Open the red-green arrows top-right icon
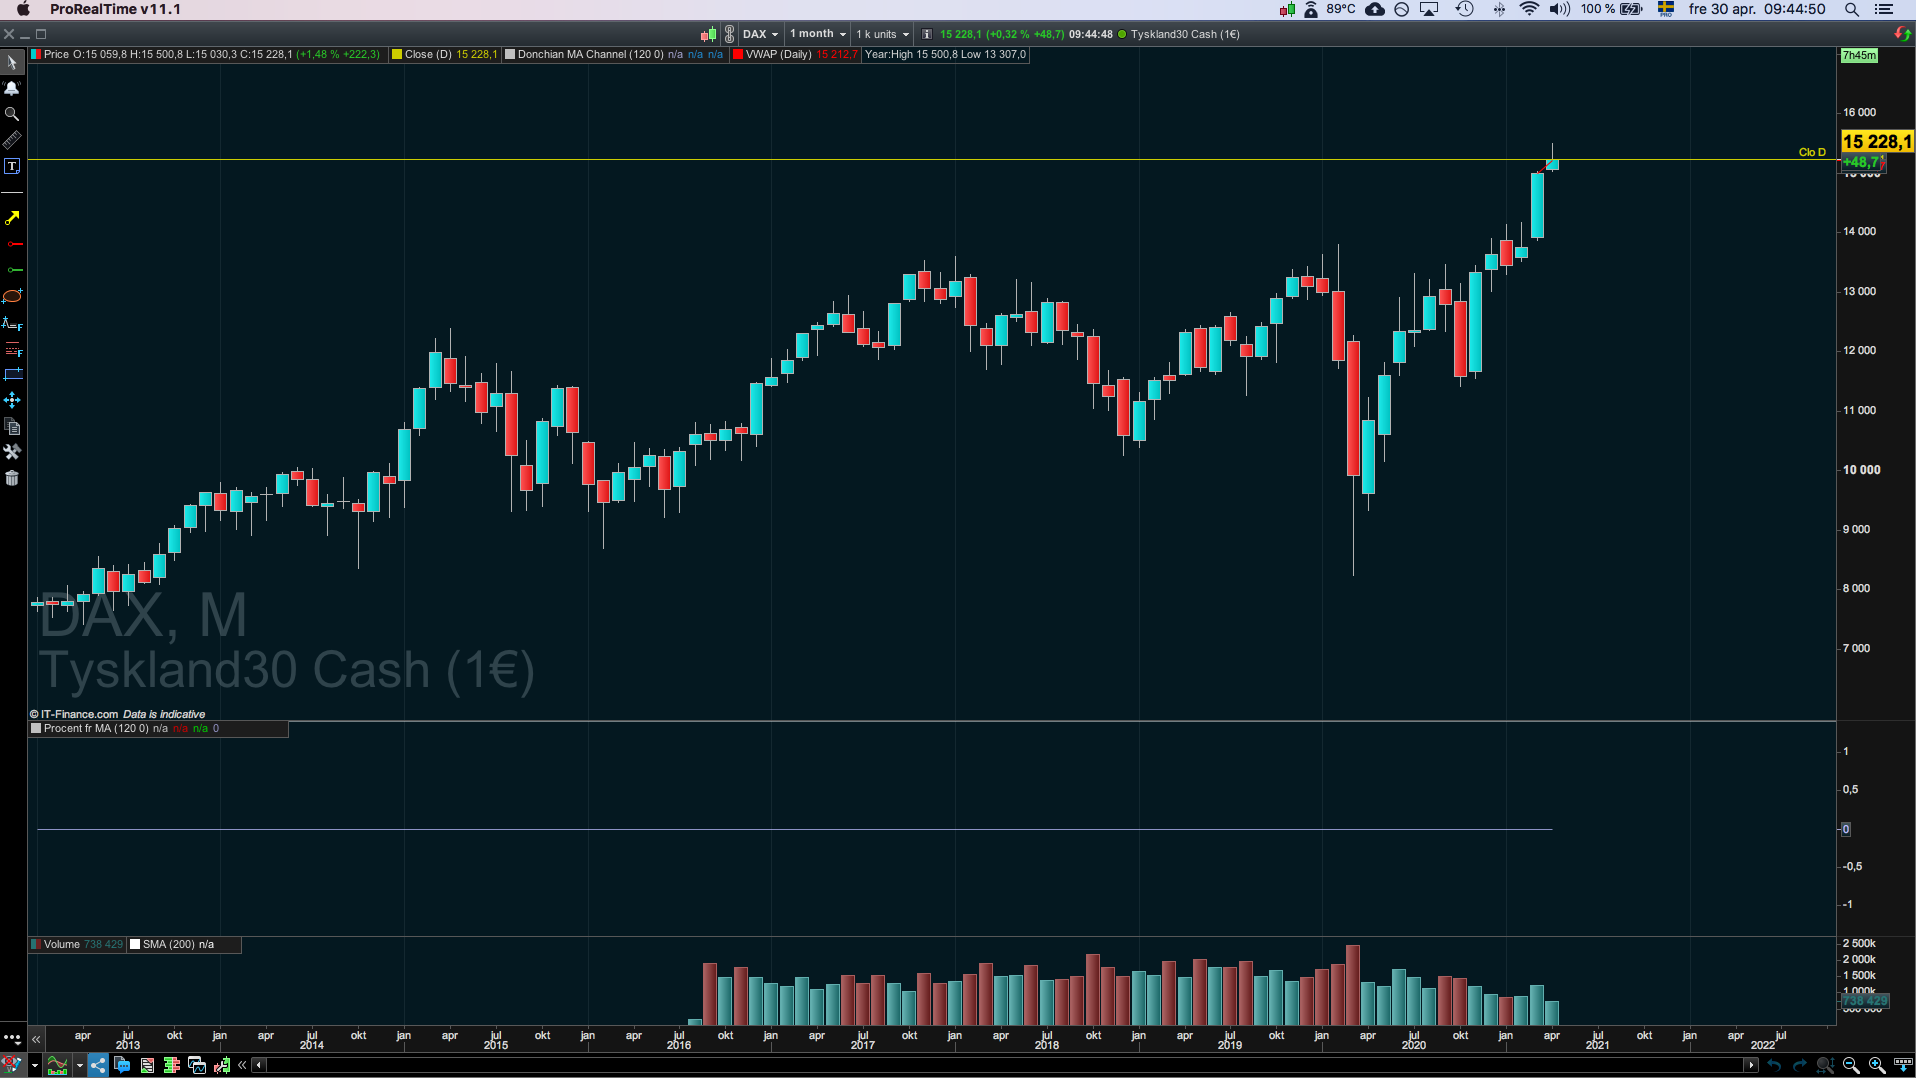Screen dimensions: 1916x1078 point(1903,34)
